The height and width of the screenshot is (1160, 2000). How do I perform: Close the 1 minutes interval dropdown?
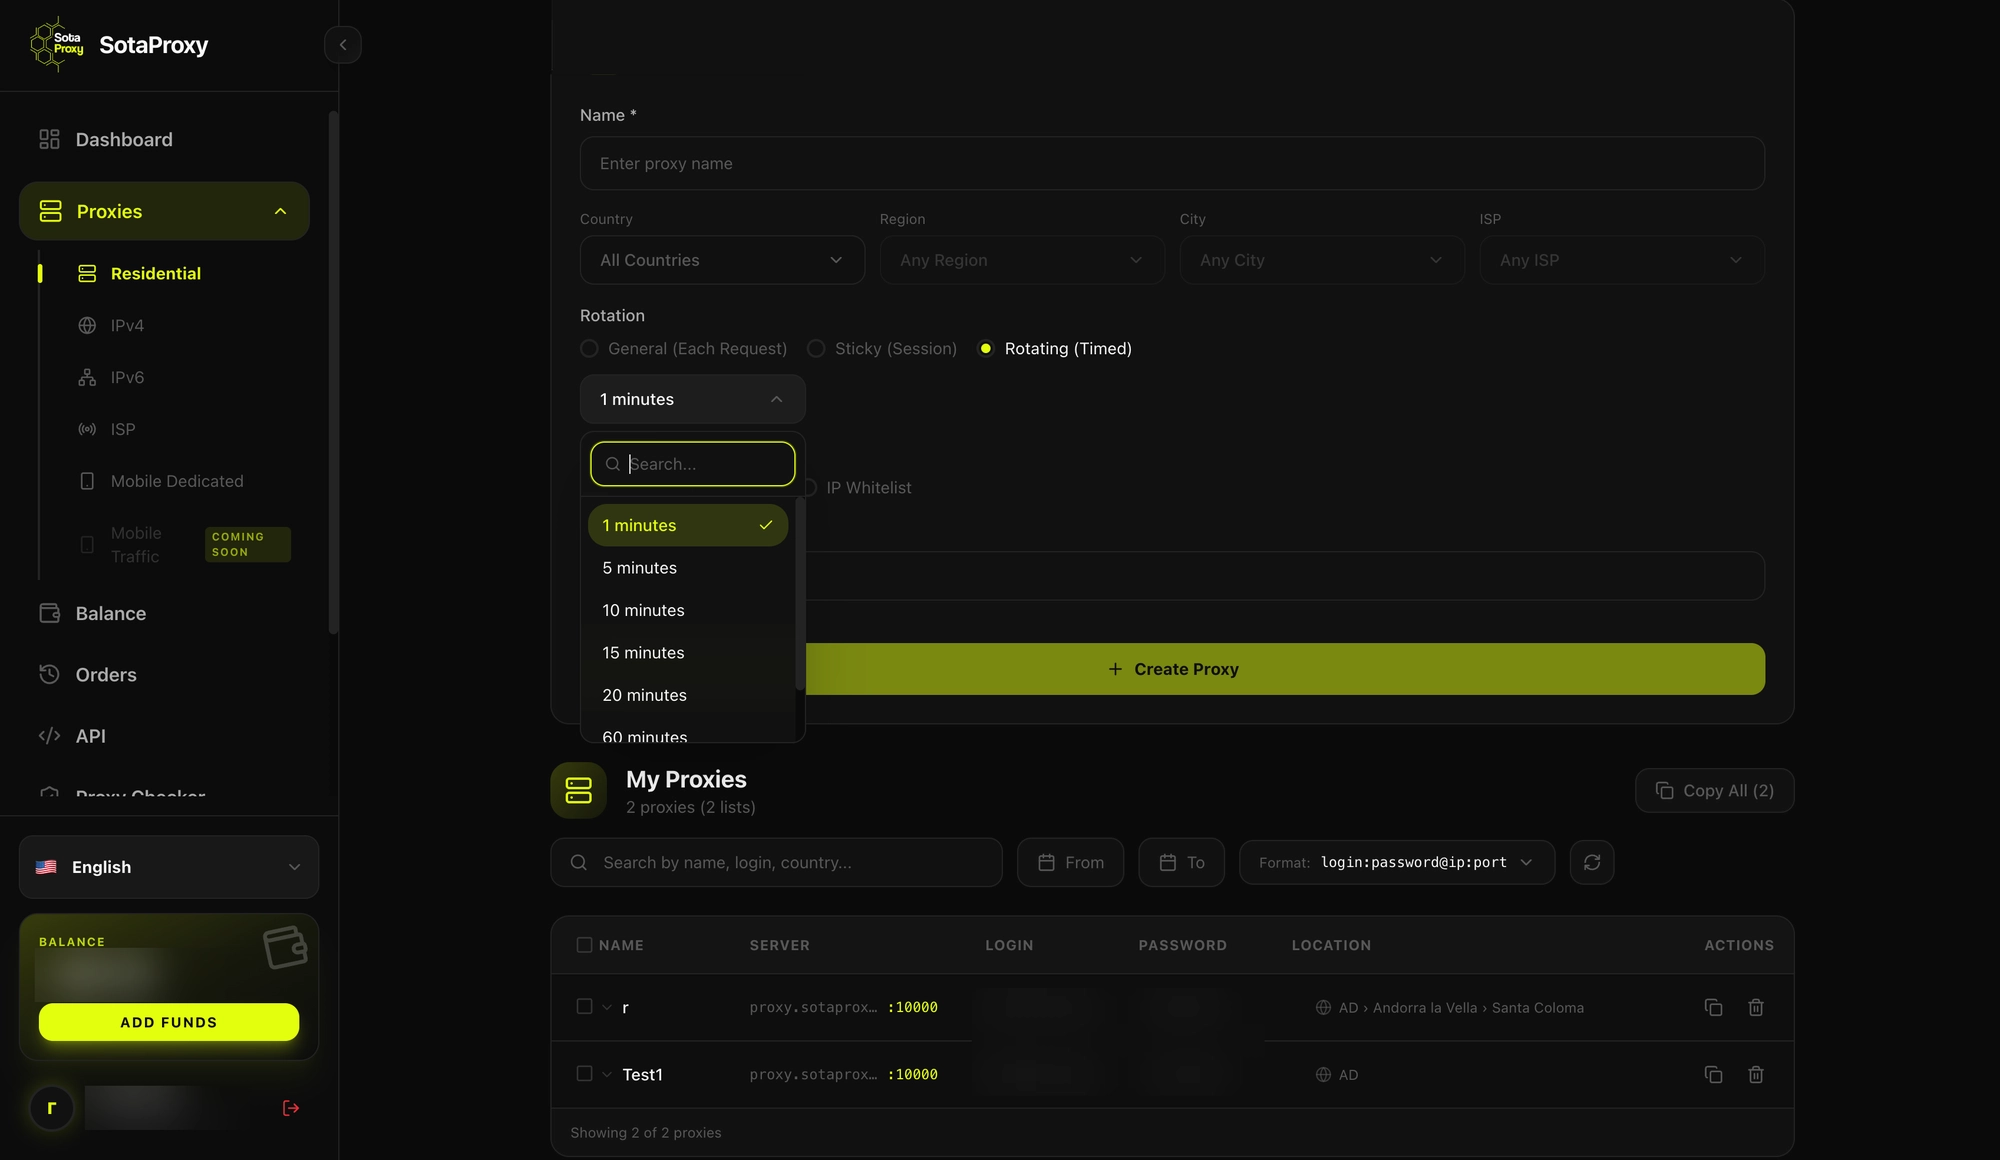tap(692, 400)
